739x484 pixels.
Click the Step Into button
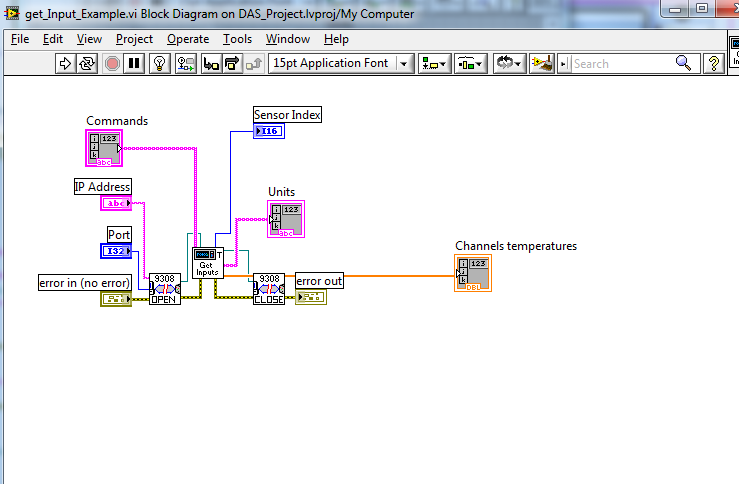coord(211,63)
